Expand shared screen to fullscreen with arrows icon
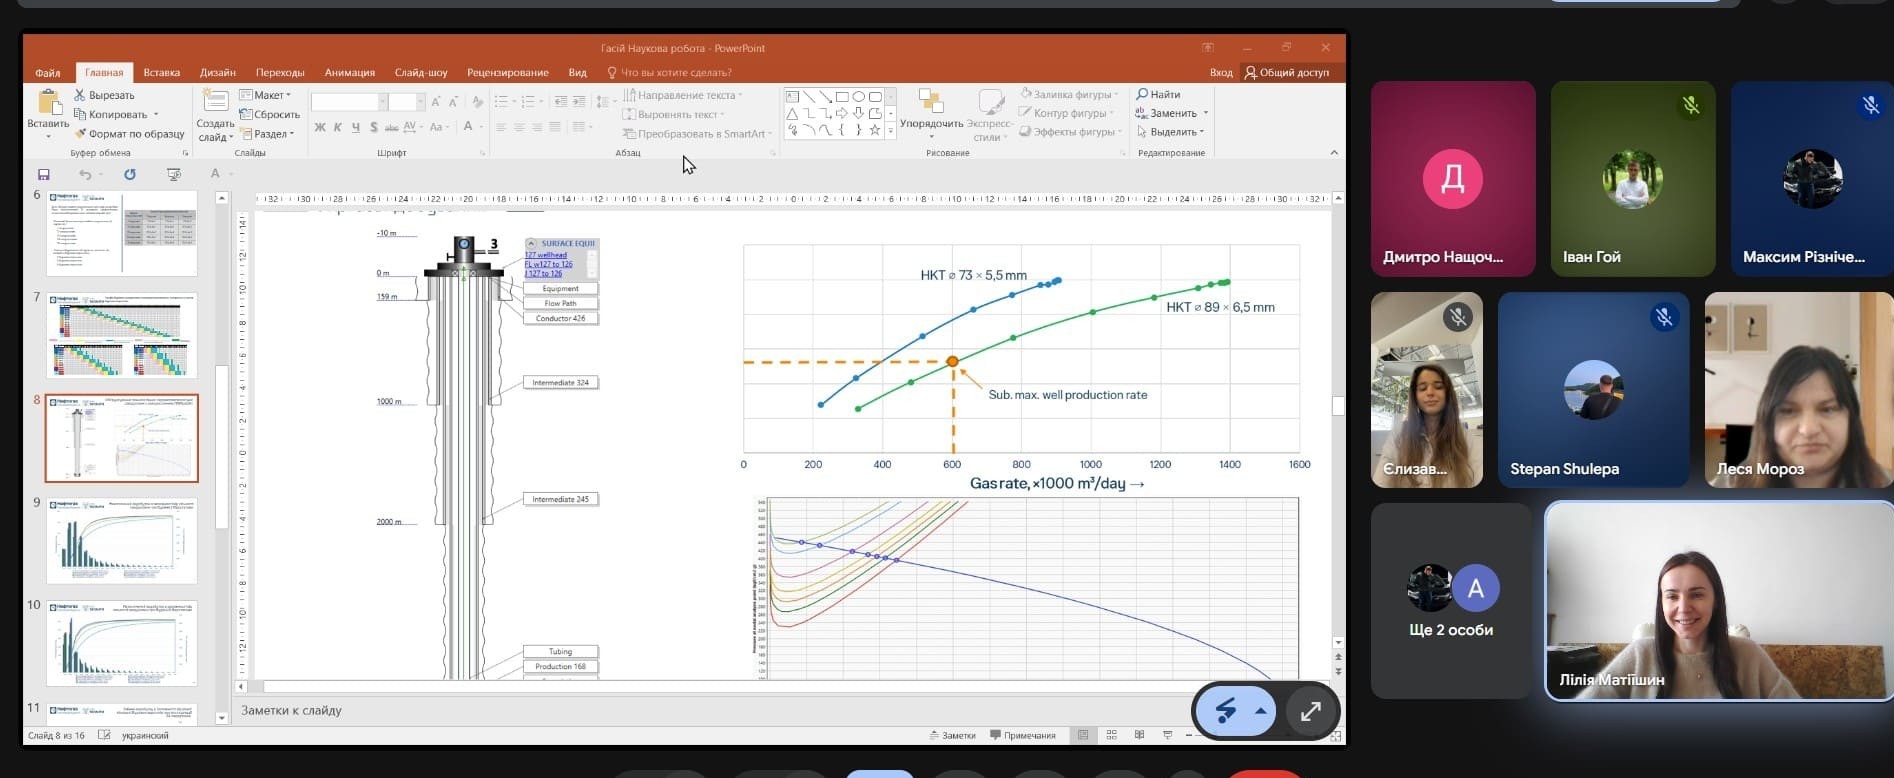 coord(1310,711)
